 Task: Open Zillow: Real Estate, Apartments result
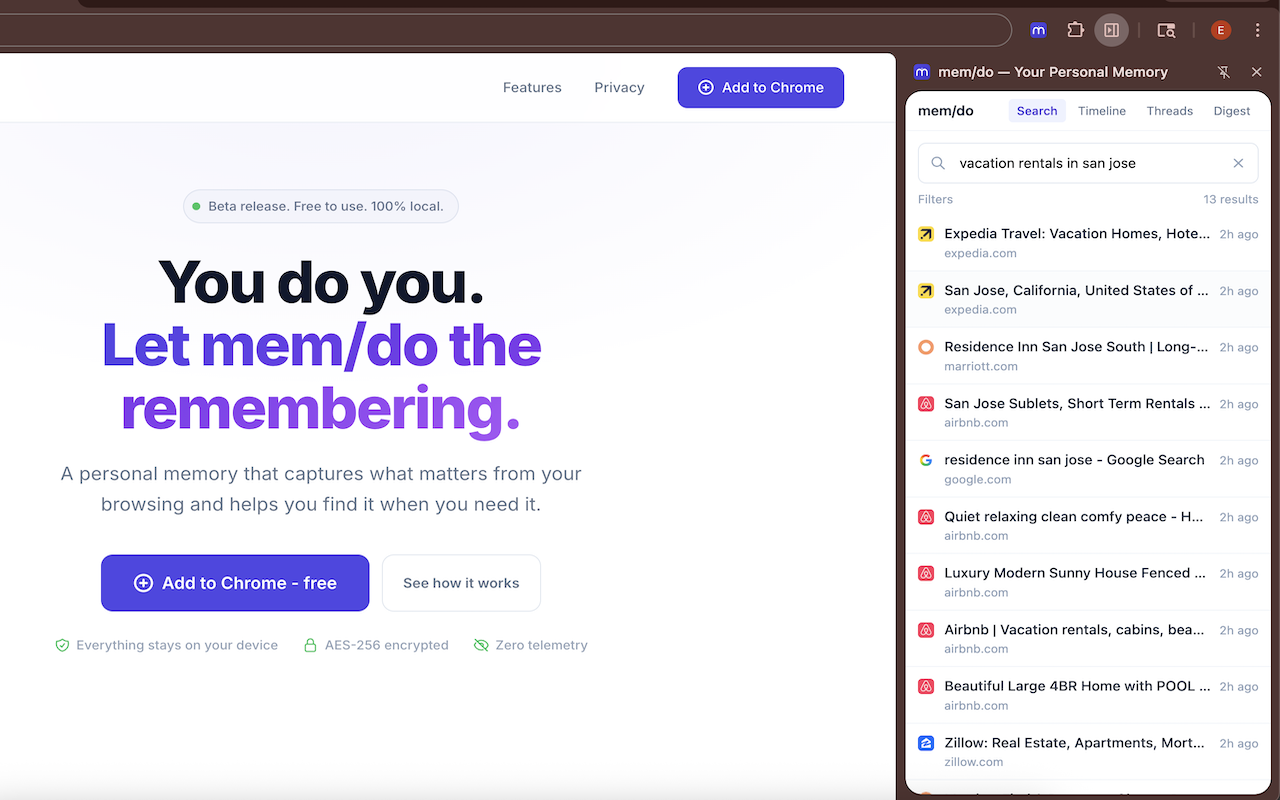click(1088, 751)
